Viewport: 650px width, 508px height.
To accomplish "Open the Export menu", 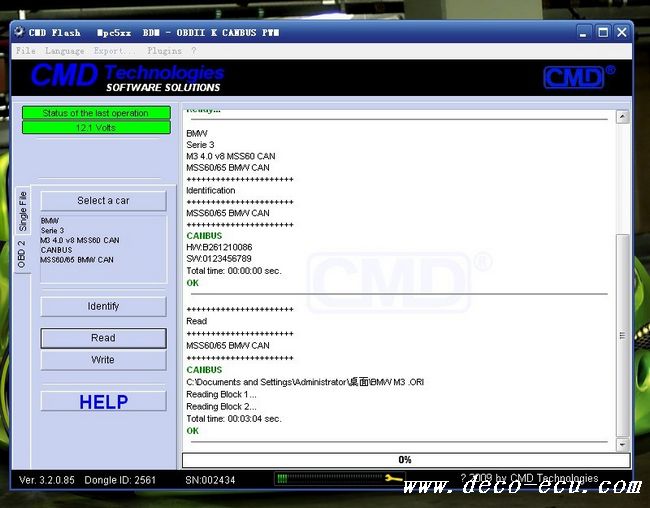I will coord(114,51).
